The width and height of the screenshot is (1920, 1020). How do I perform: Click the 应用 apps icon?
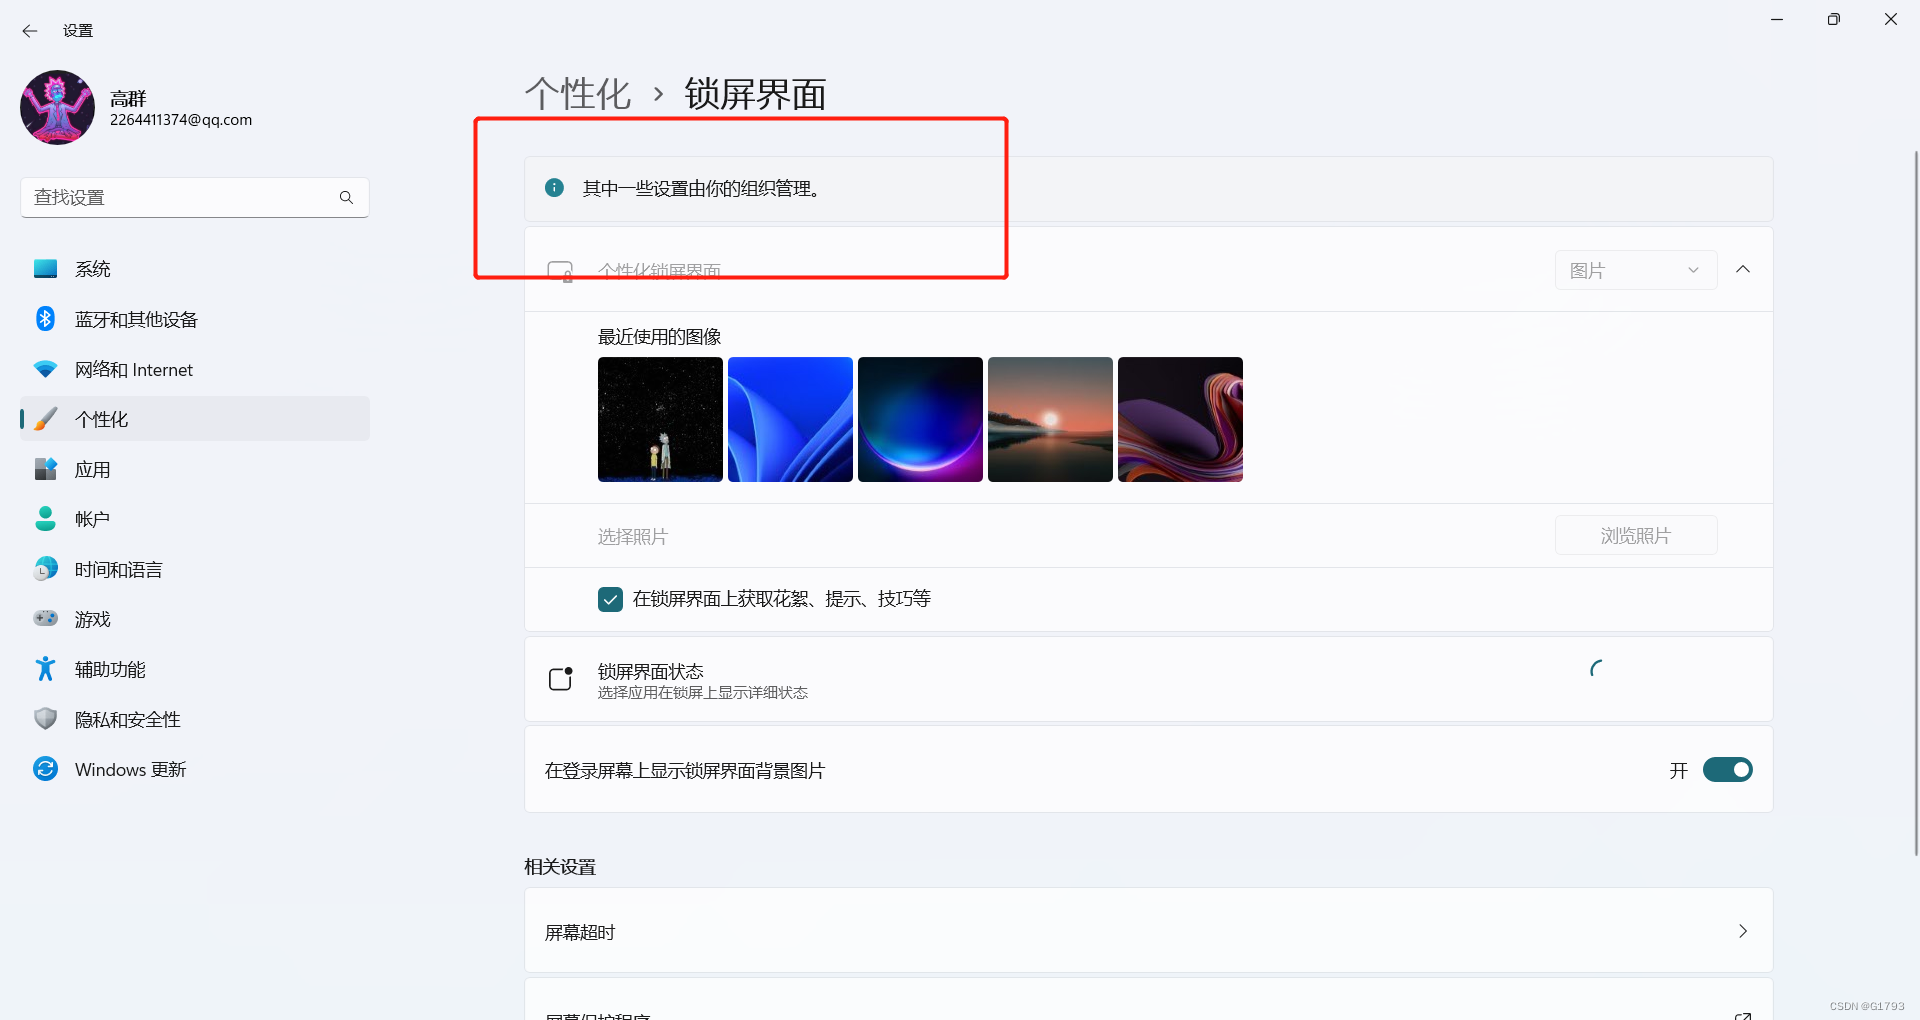click(45, 469)
